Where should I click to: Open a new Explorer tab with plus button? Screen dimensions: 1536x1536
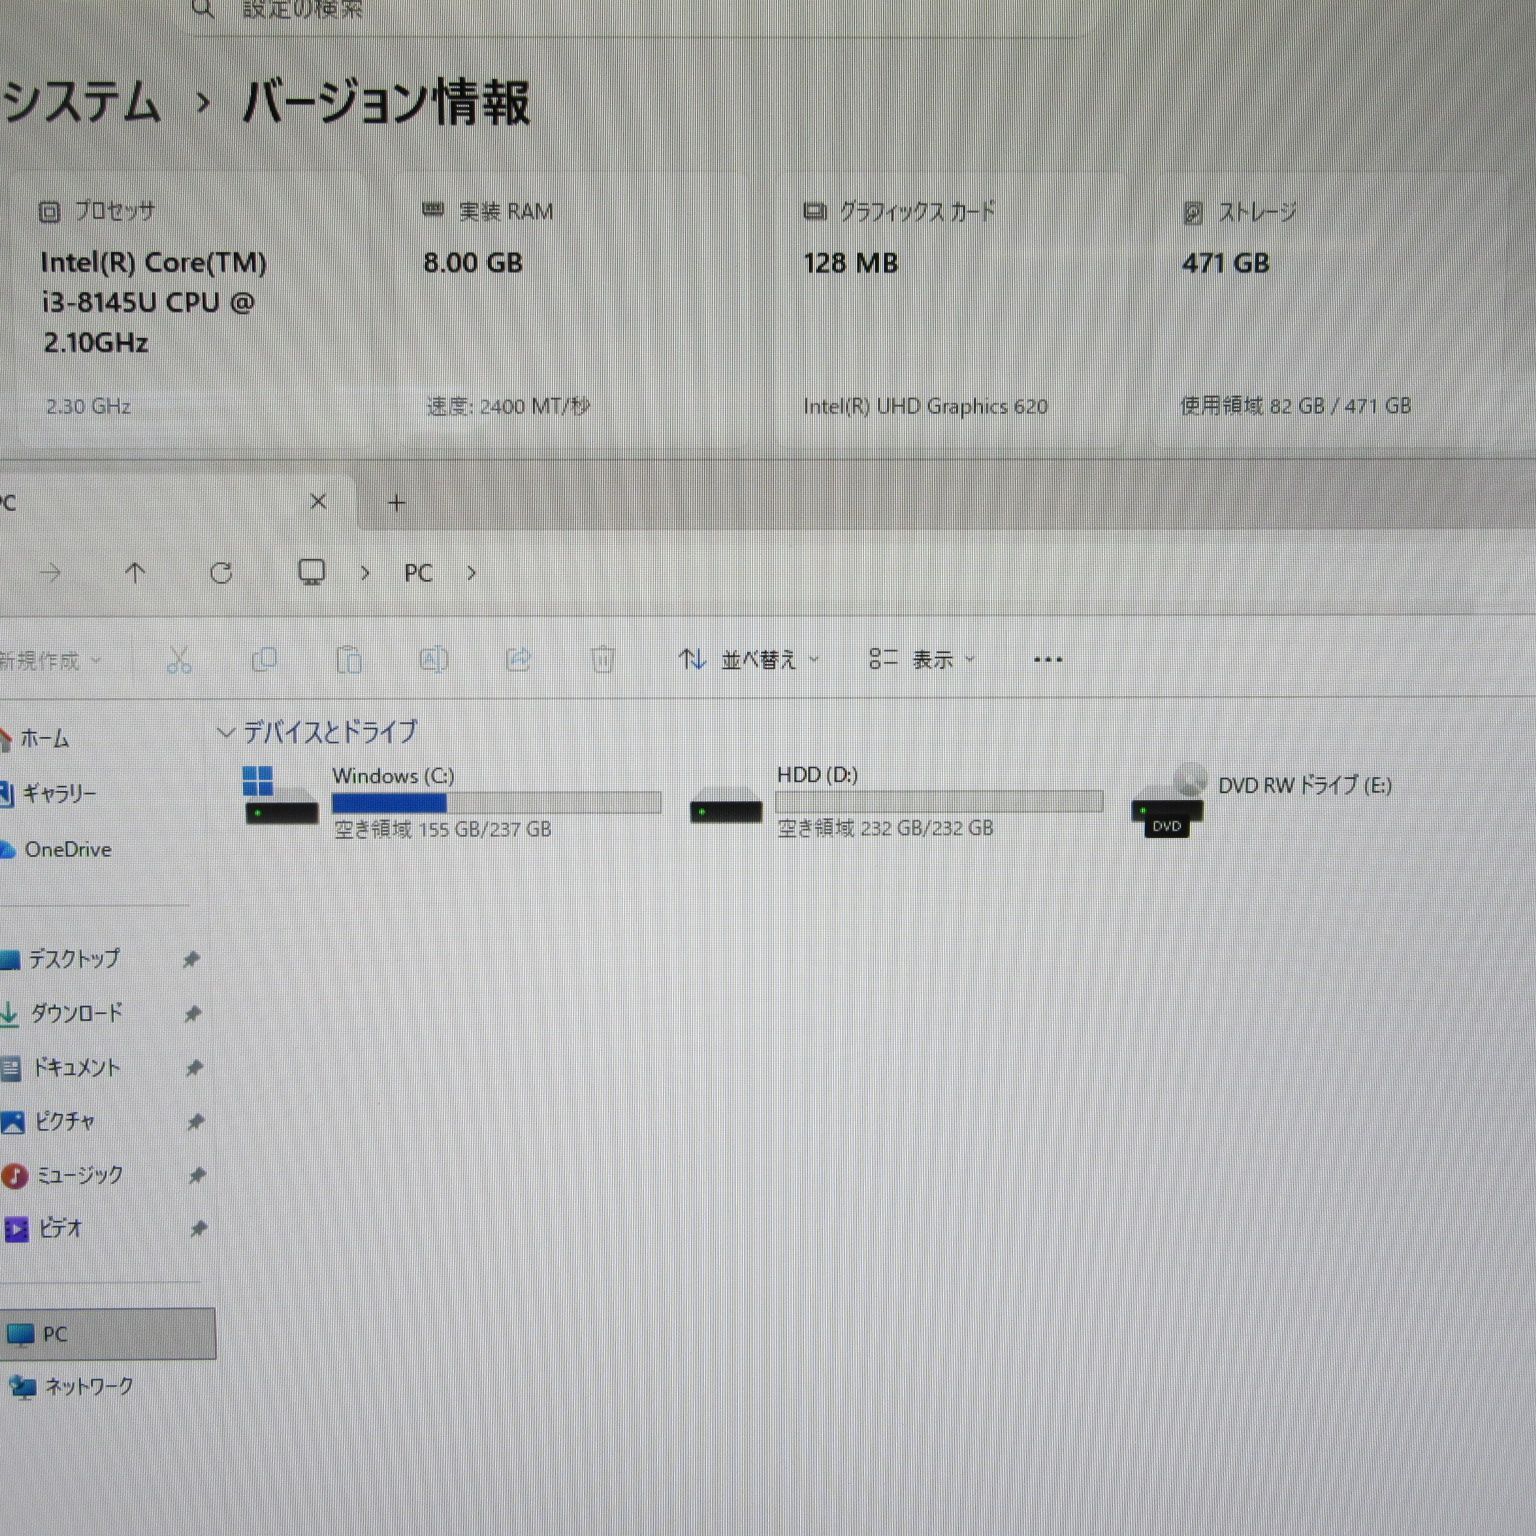coord(396,503)
